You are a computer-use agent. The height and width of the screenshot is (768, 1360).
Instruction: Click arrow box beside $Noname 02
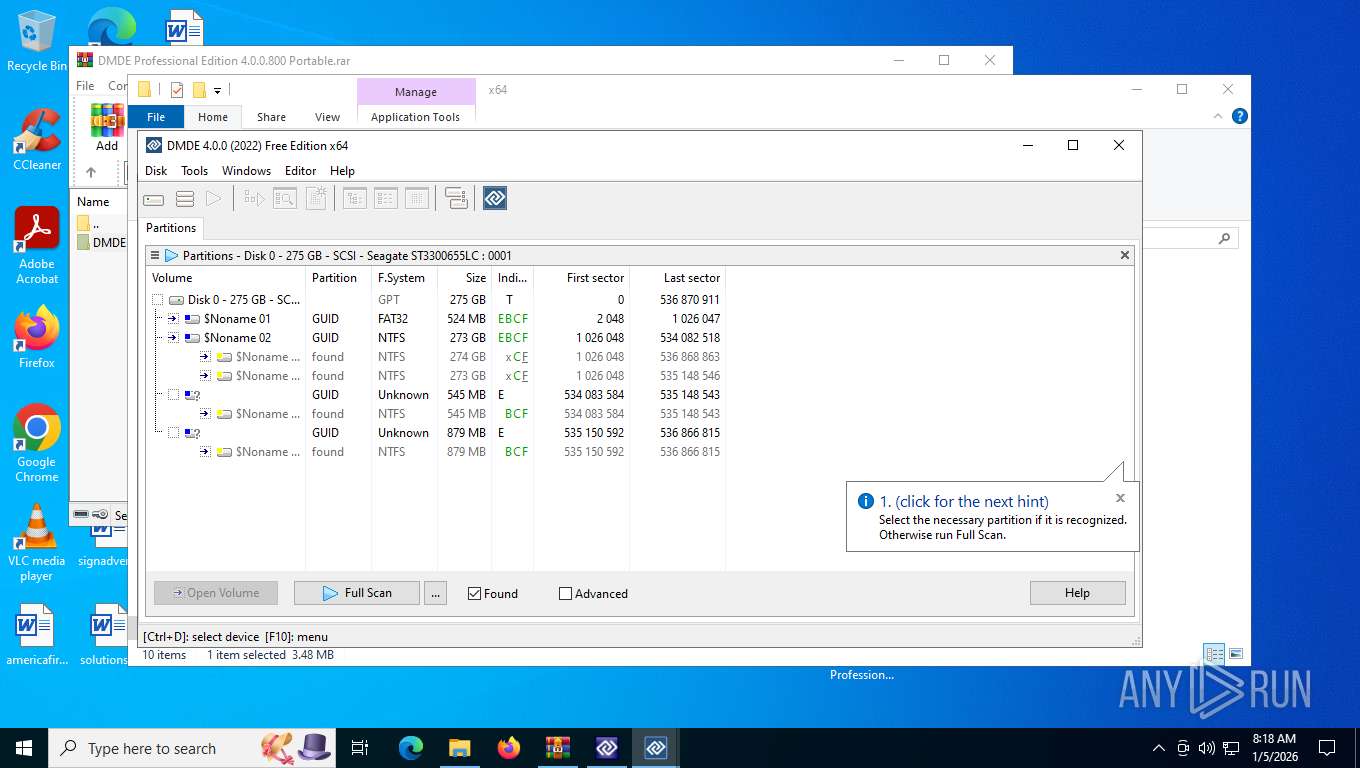(173, 338)
